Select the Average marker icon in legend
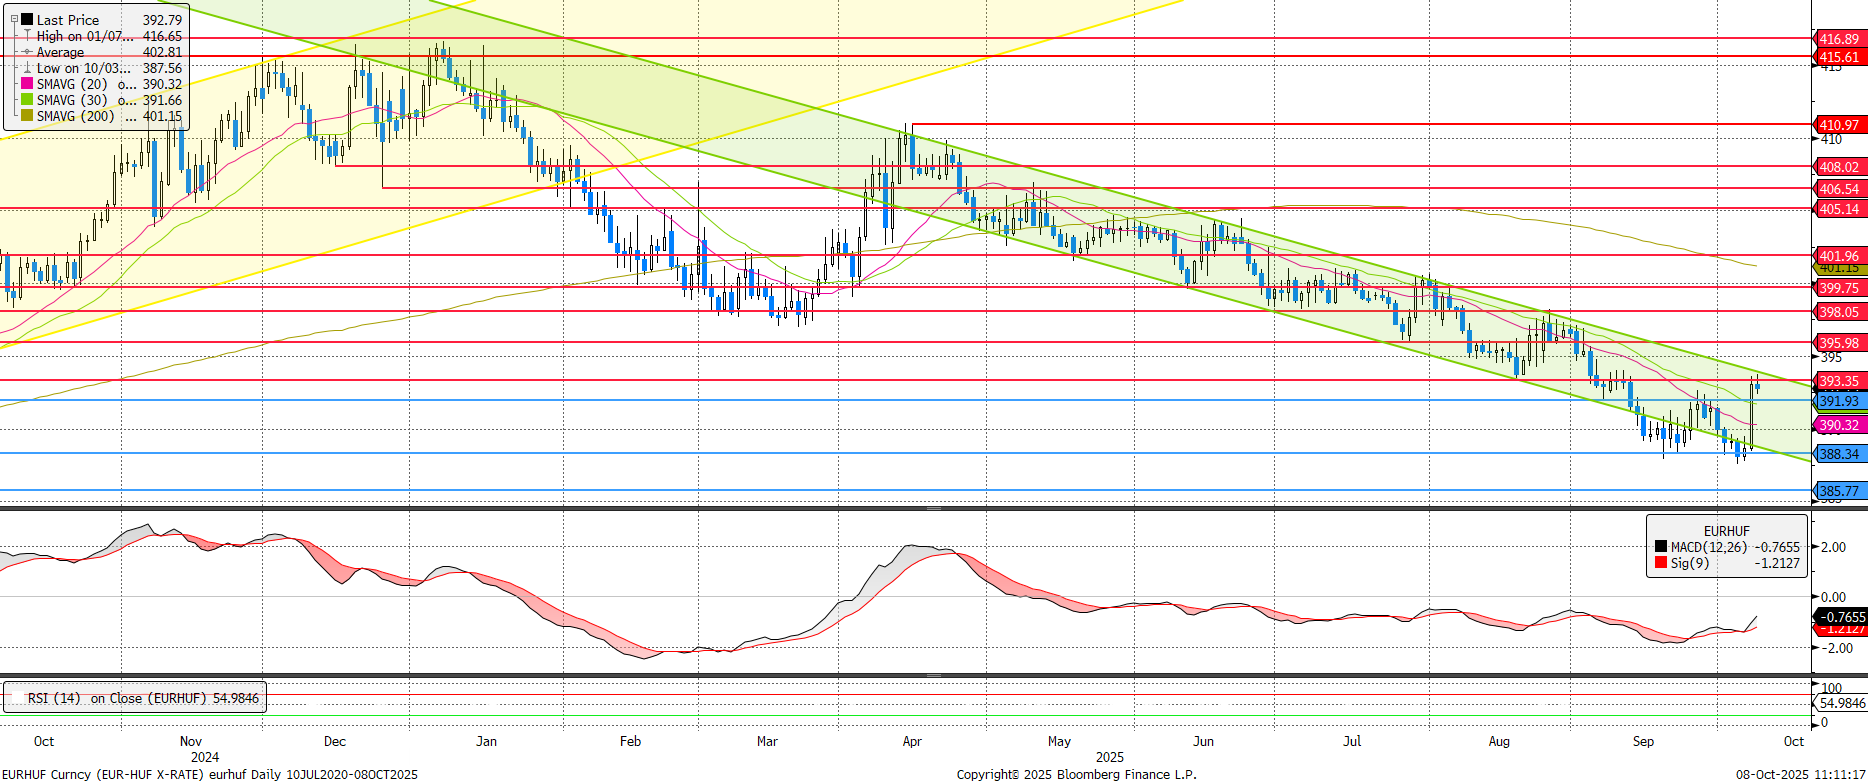The width and height of the screenshot is (1868, 783). click(27, 52)
